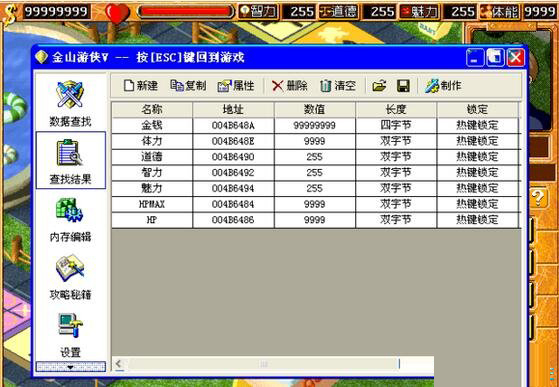Click the 复制 copy toolbar button

click(x=188, y=86)
